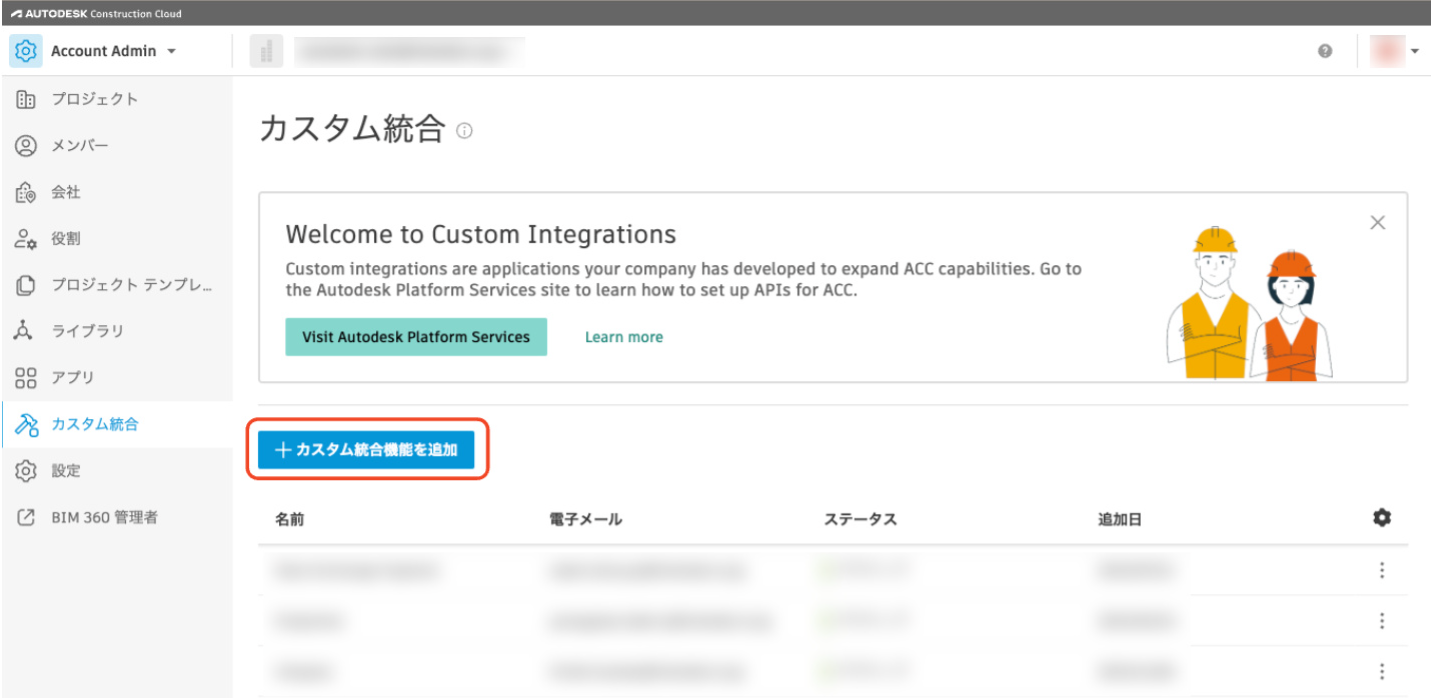The height and width of the screenshot is (698, 1431).
Task: Click the カスタム統合 tools icon
Action: tap(26, 424)
